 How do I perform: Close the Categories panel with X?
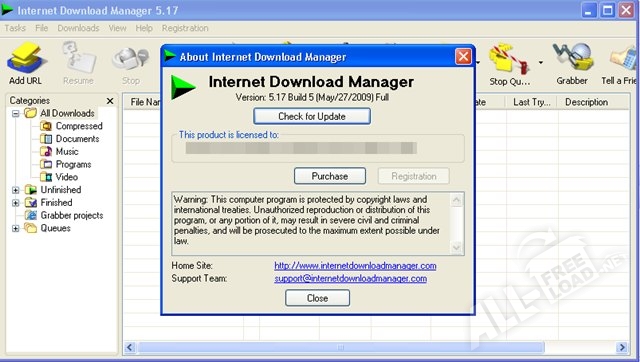pyautogui.click(x=110, y=101)
